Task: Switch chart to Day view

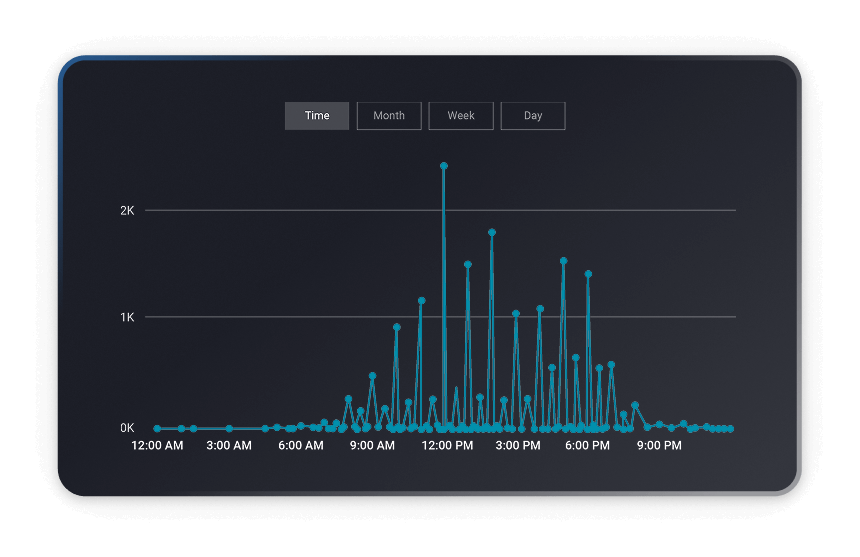Action: pyautogui.click(x=533, y=116)
